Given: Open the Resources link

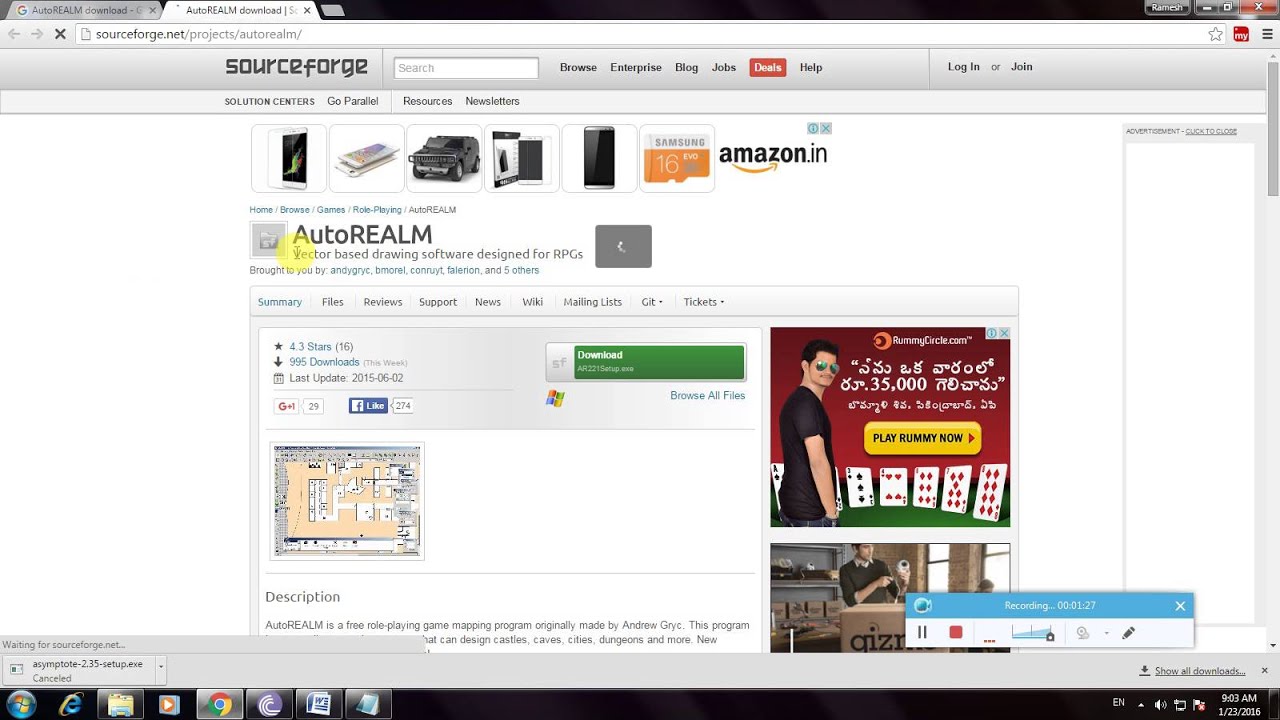Looking at the screenshot, I should tap(428, 101).
